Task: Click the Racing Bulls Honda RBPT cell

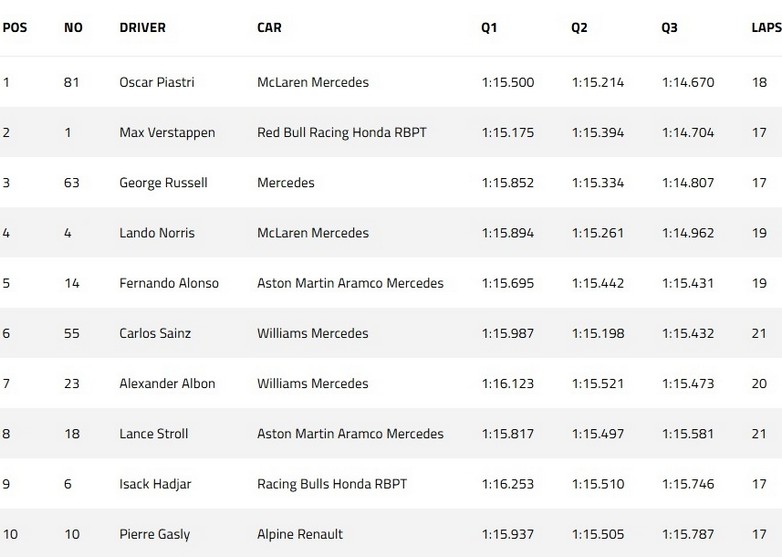Action: point(332,484)
